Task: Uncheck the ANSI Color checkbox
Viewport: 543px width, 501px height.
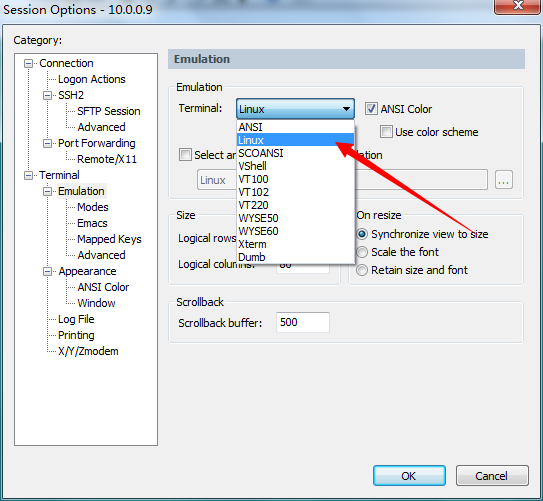Action: (x=371, y=109)
